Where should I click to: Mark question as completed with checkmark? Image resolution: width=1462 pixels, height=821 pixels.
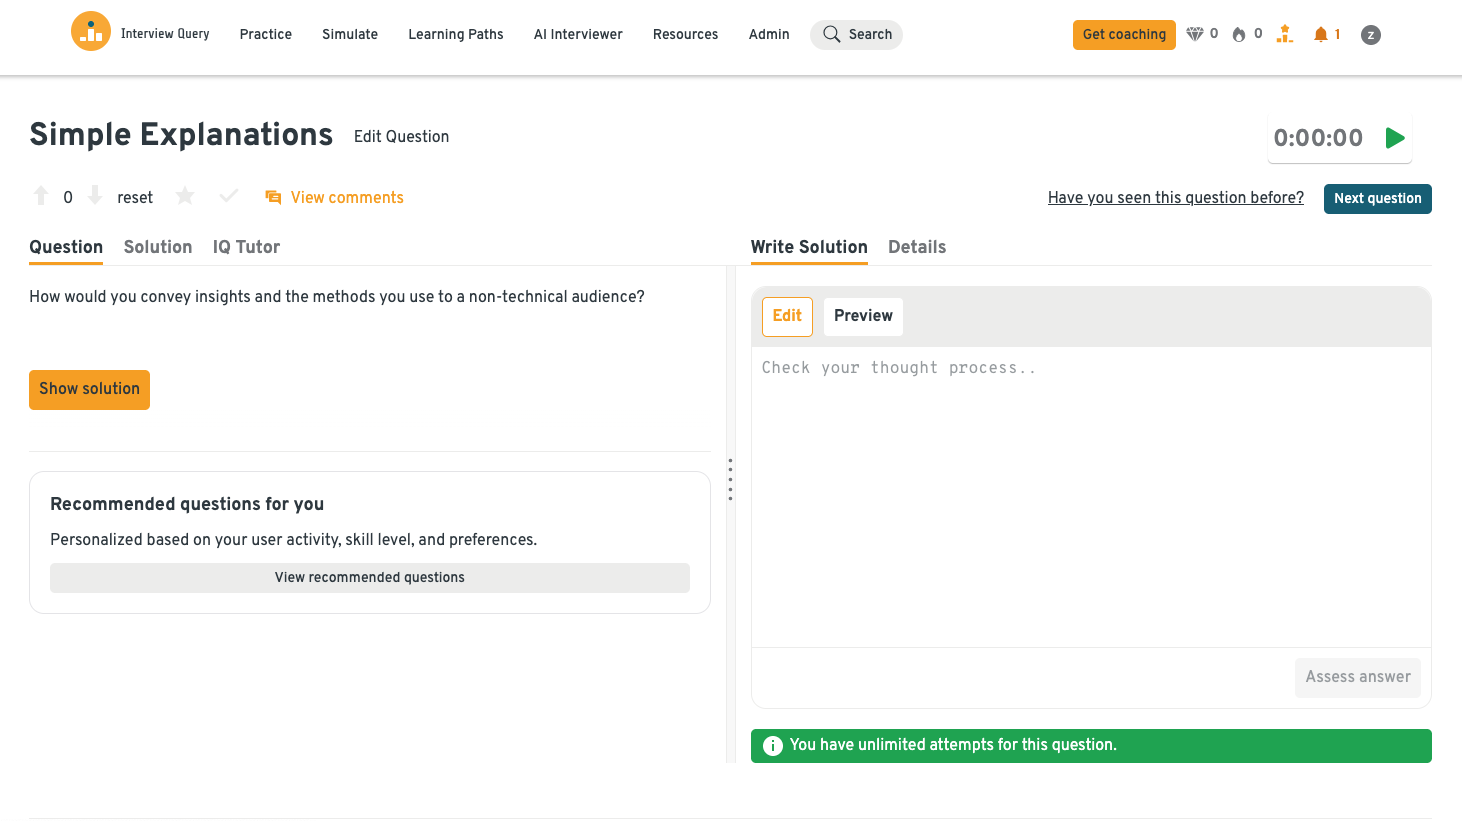click(x=229, y=196)
